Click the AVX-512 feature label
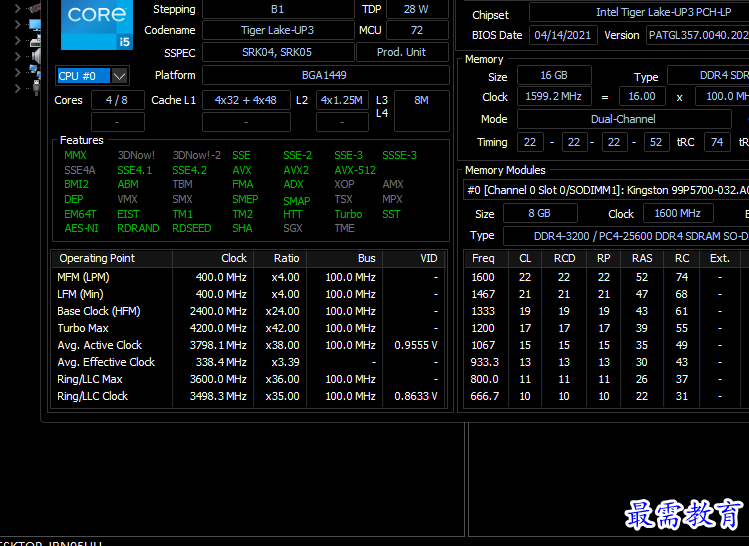Screen dimensions: 749x546 (x=355, y=170)
